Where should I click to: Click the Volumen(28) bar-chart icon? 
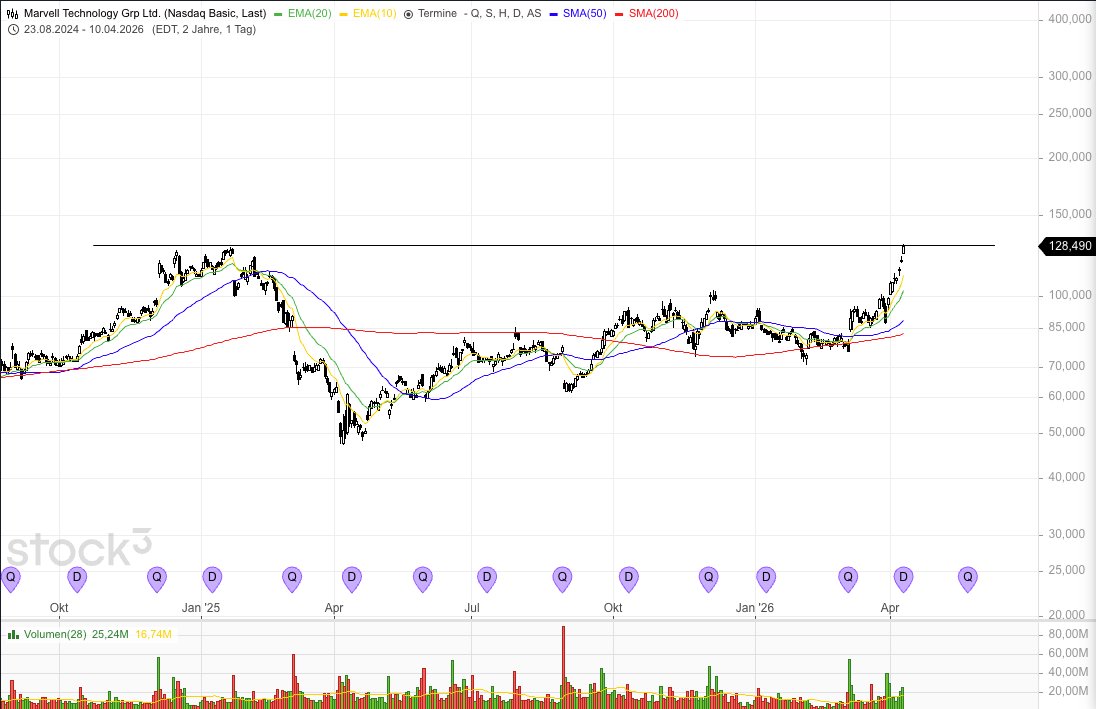[x=13, y=635]
